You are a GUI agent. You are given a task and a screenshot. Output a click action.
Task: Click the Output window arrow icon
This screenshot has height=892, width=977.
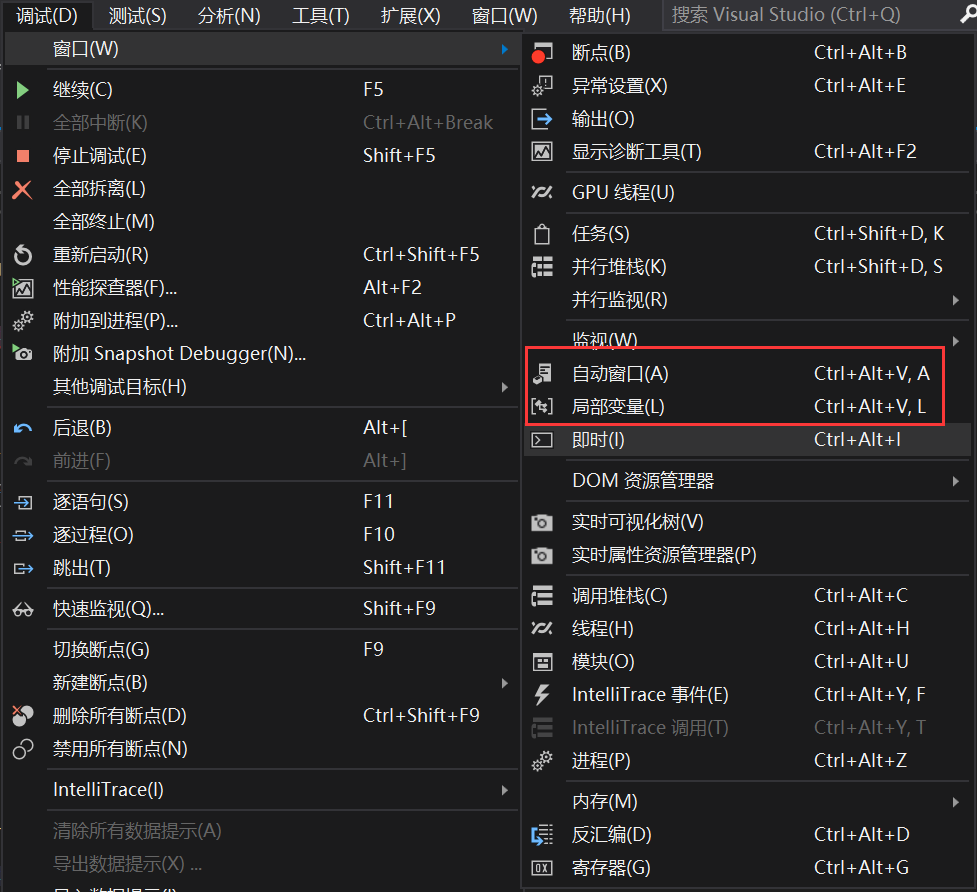(x=541, y=119)
